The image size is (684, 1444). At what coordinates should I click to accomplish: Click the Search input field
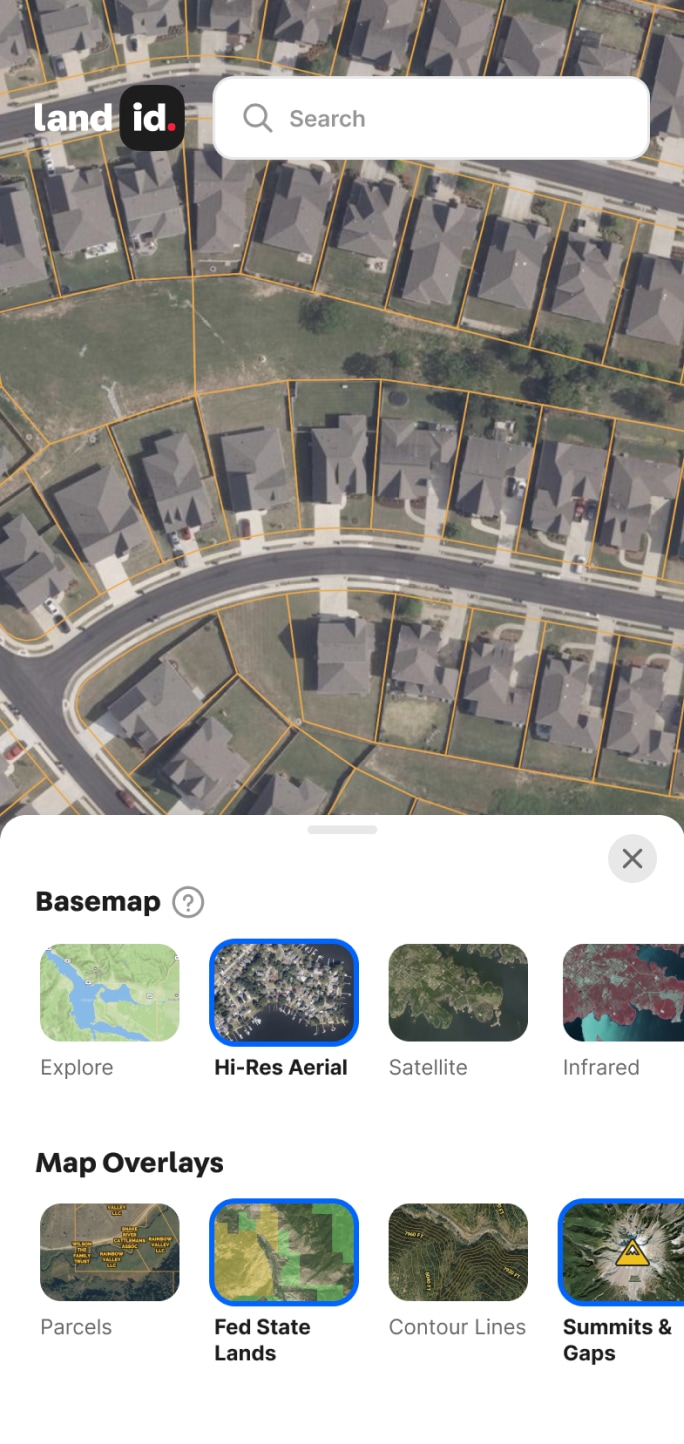[x=432, y=118]
